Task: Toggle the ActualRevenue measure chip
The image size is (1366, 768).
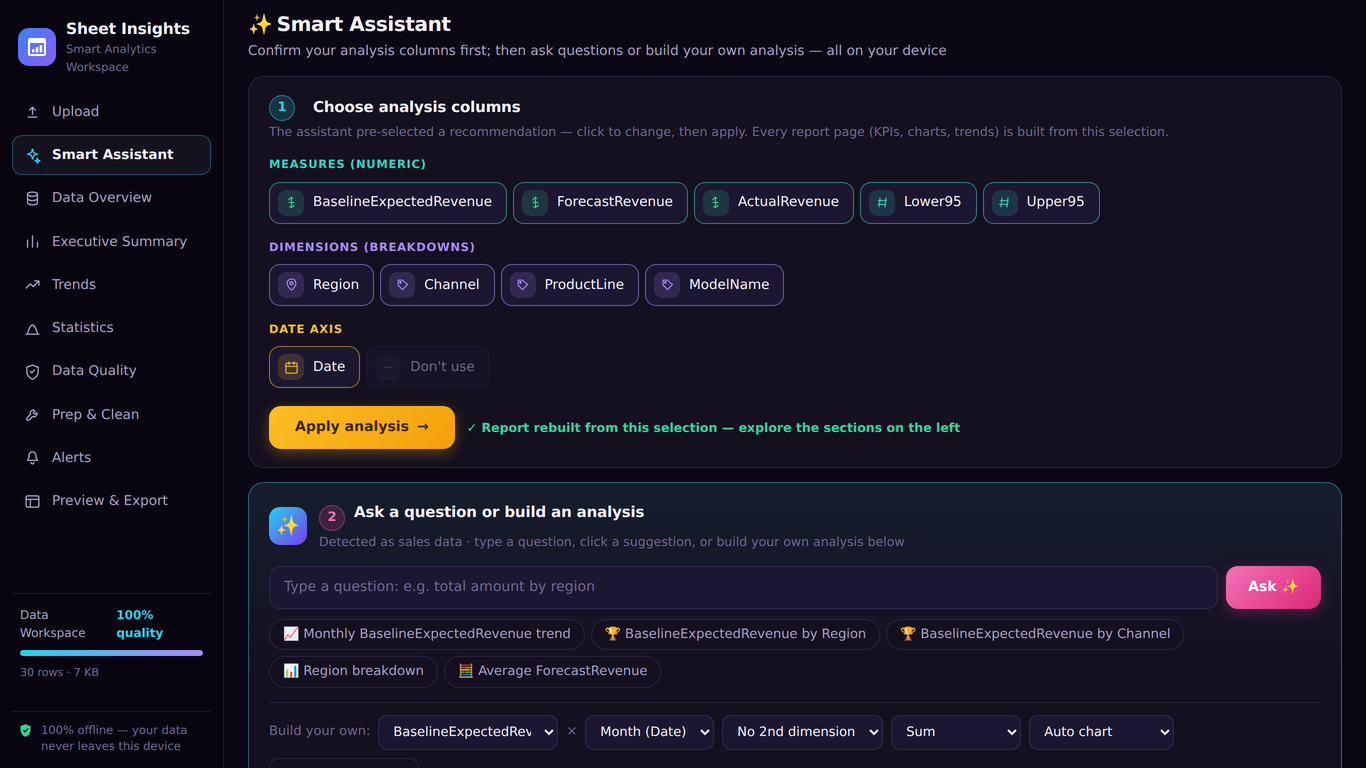Action: point(774,203)
